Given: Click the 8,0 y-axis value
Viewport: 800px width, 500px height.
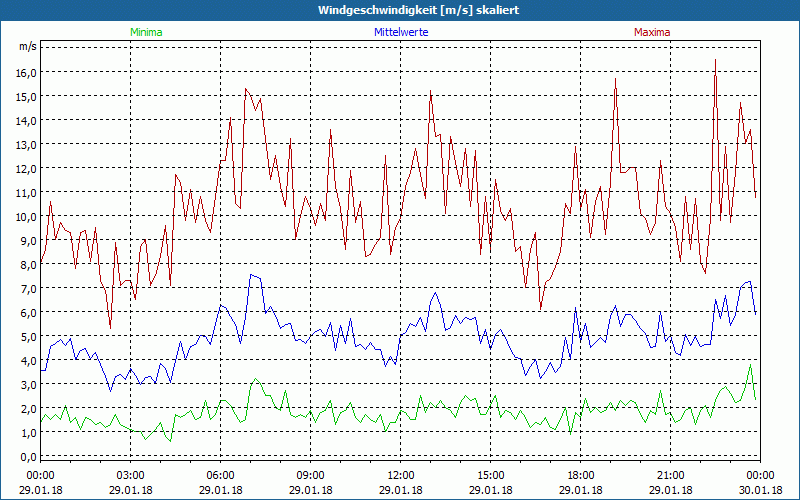Looking at the screenshot, I should coord(28,264).
